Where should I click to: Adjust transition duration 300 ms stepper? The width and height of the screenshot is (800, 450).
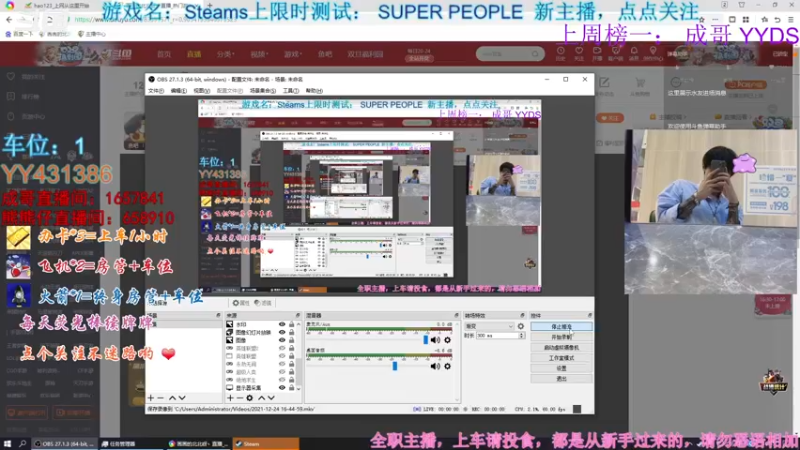[x=521, y=336]
